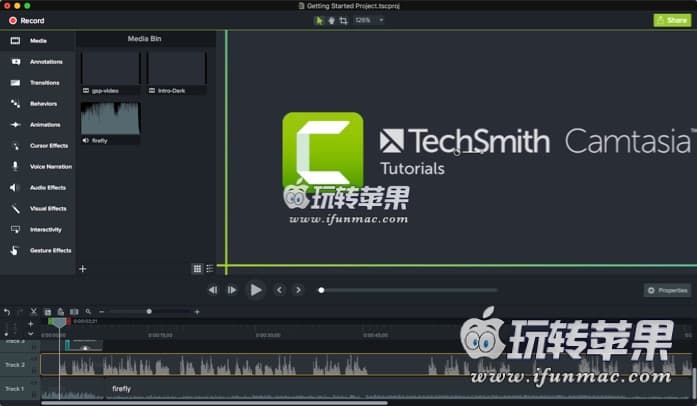Click the Copy icon in timeline toolbar
Screen dimensions: 697x406
48,312
